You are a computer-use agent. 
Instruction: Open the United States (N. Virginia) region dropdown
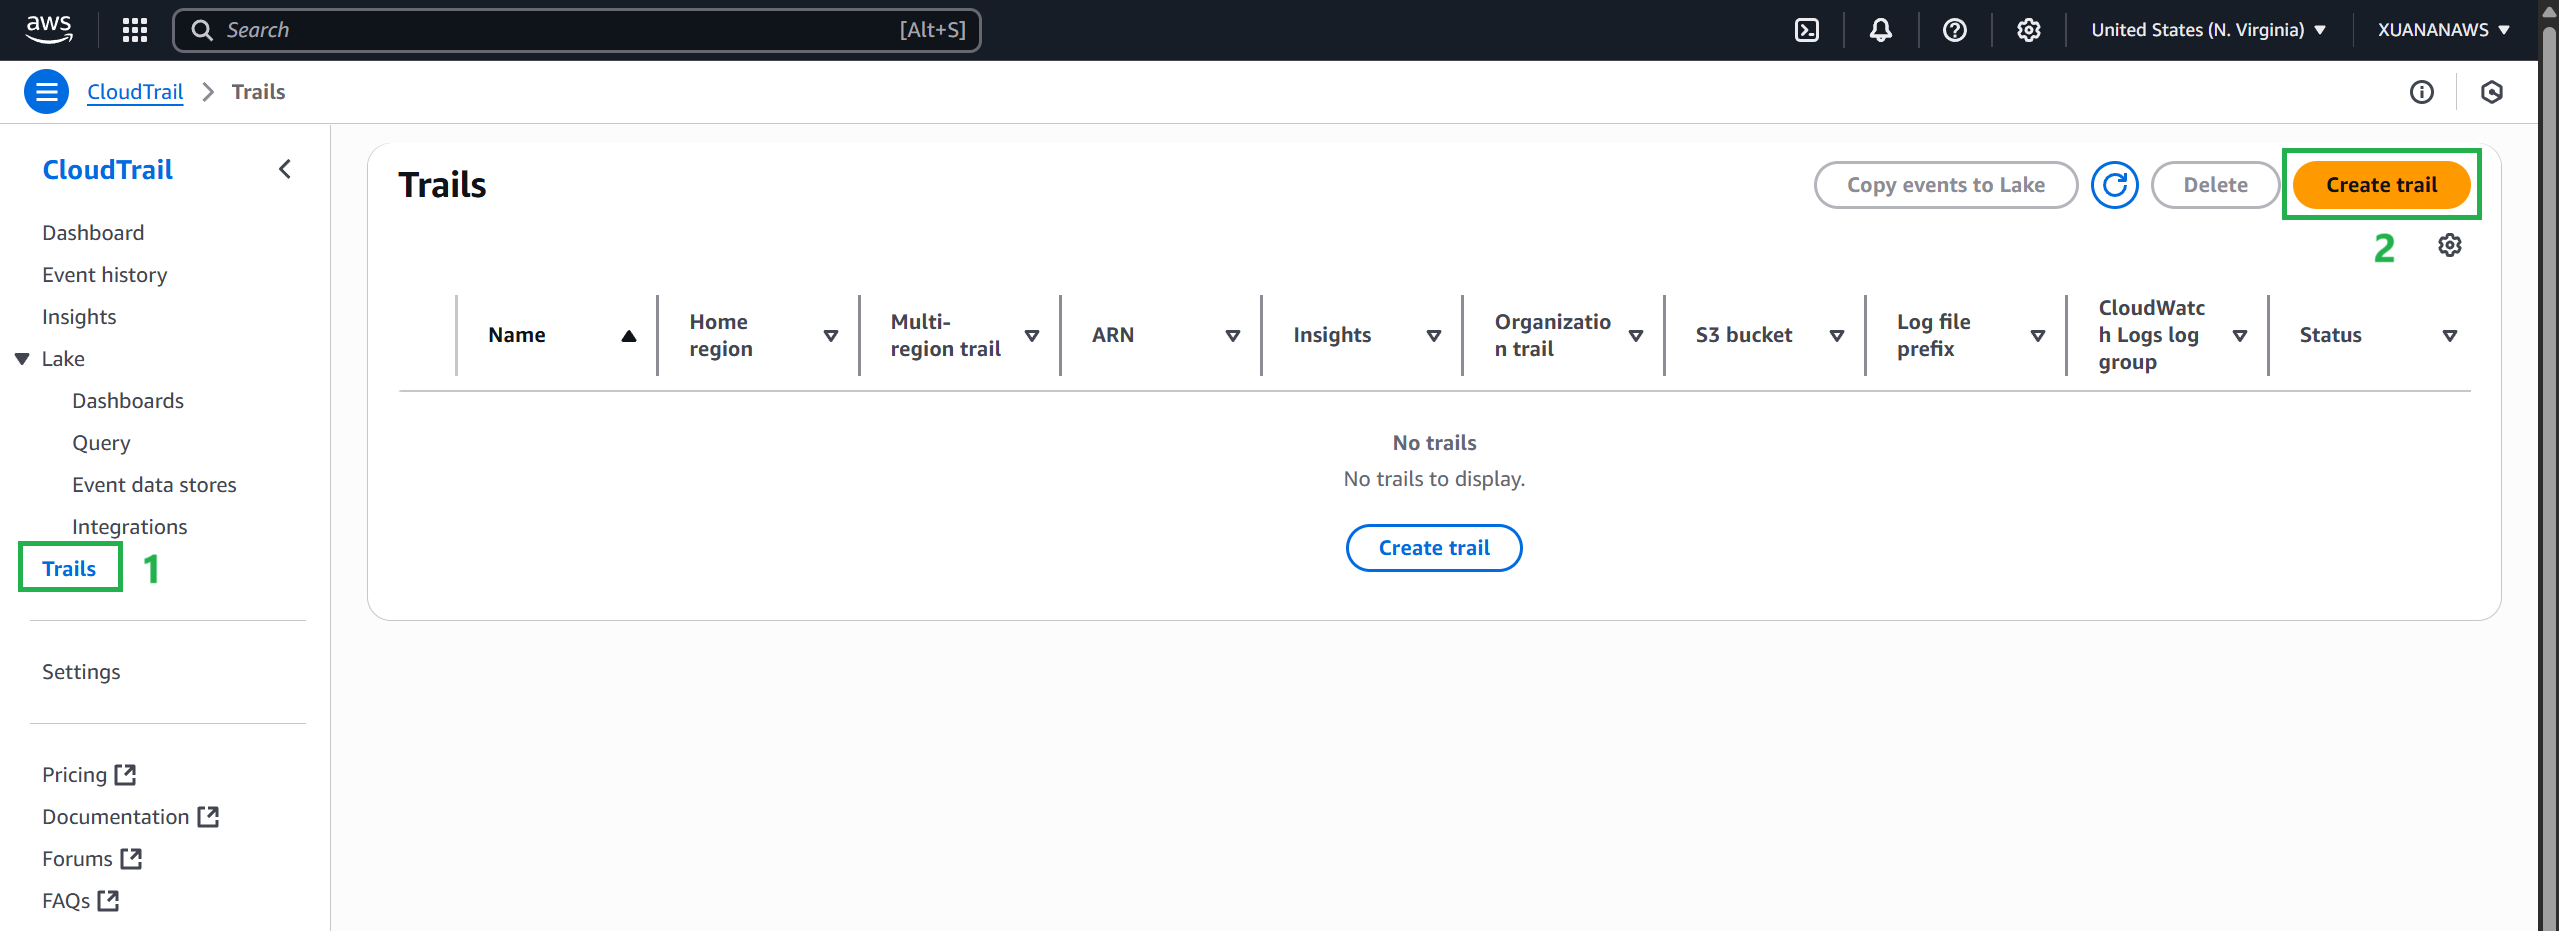click(x=2207, y=30)
